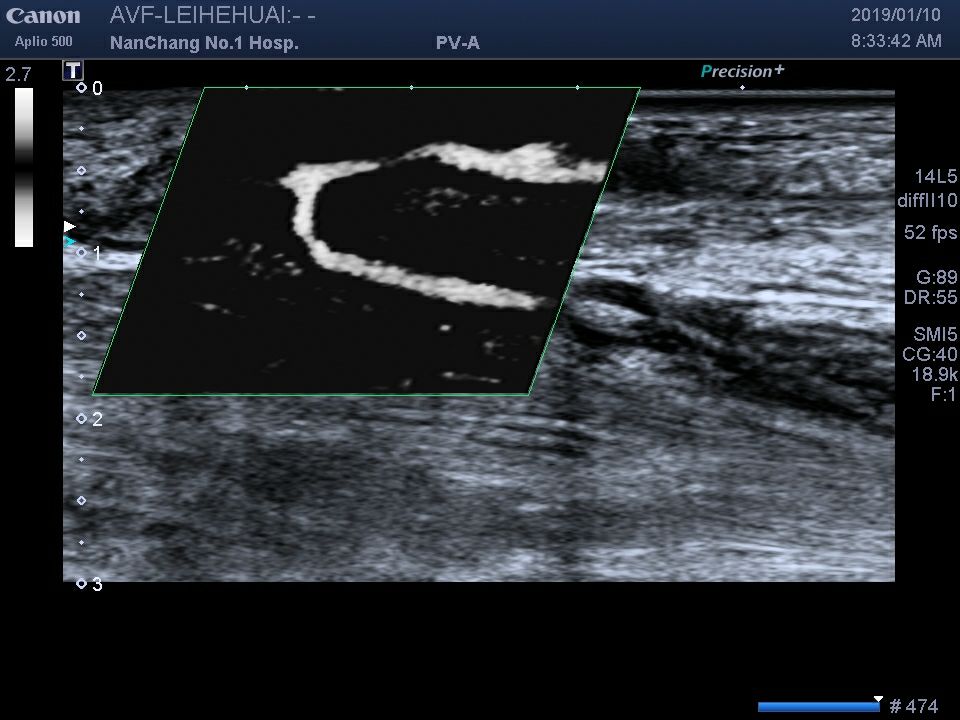Click the white triangle at cine bar end
The width and height of the screenshot is (960, 720).
pos(878,699)
